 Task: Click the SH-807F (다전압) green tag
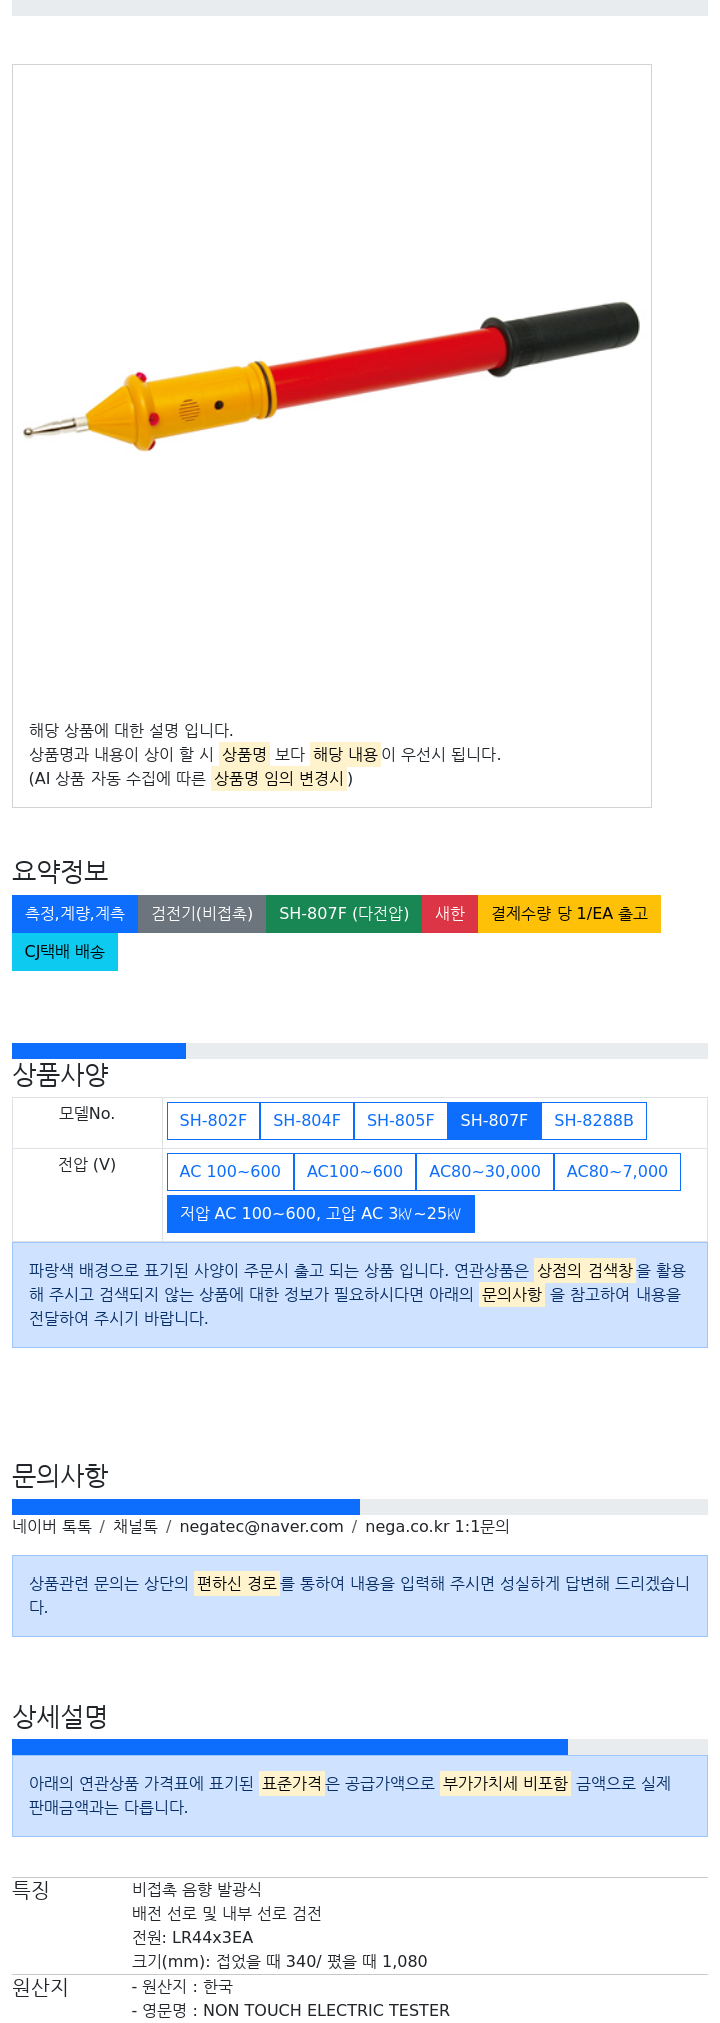coord(344,914)
